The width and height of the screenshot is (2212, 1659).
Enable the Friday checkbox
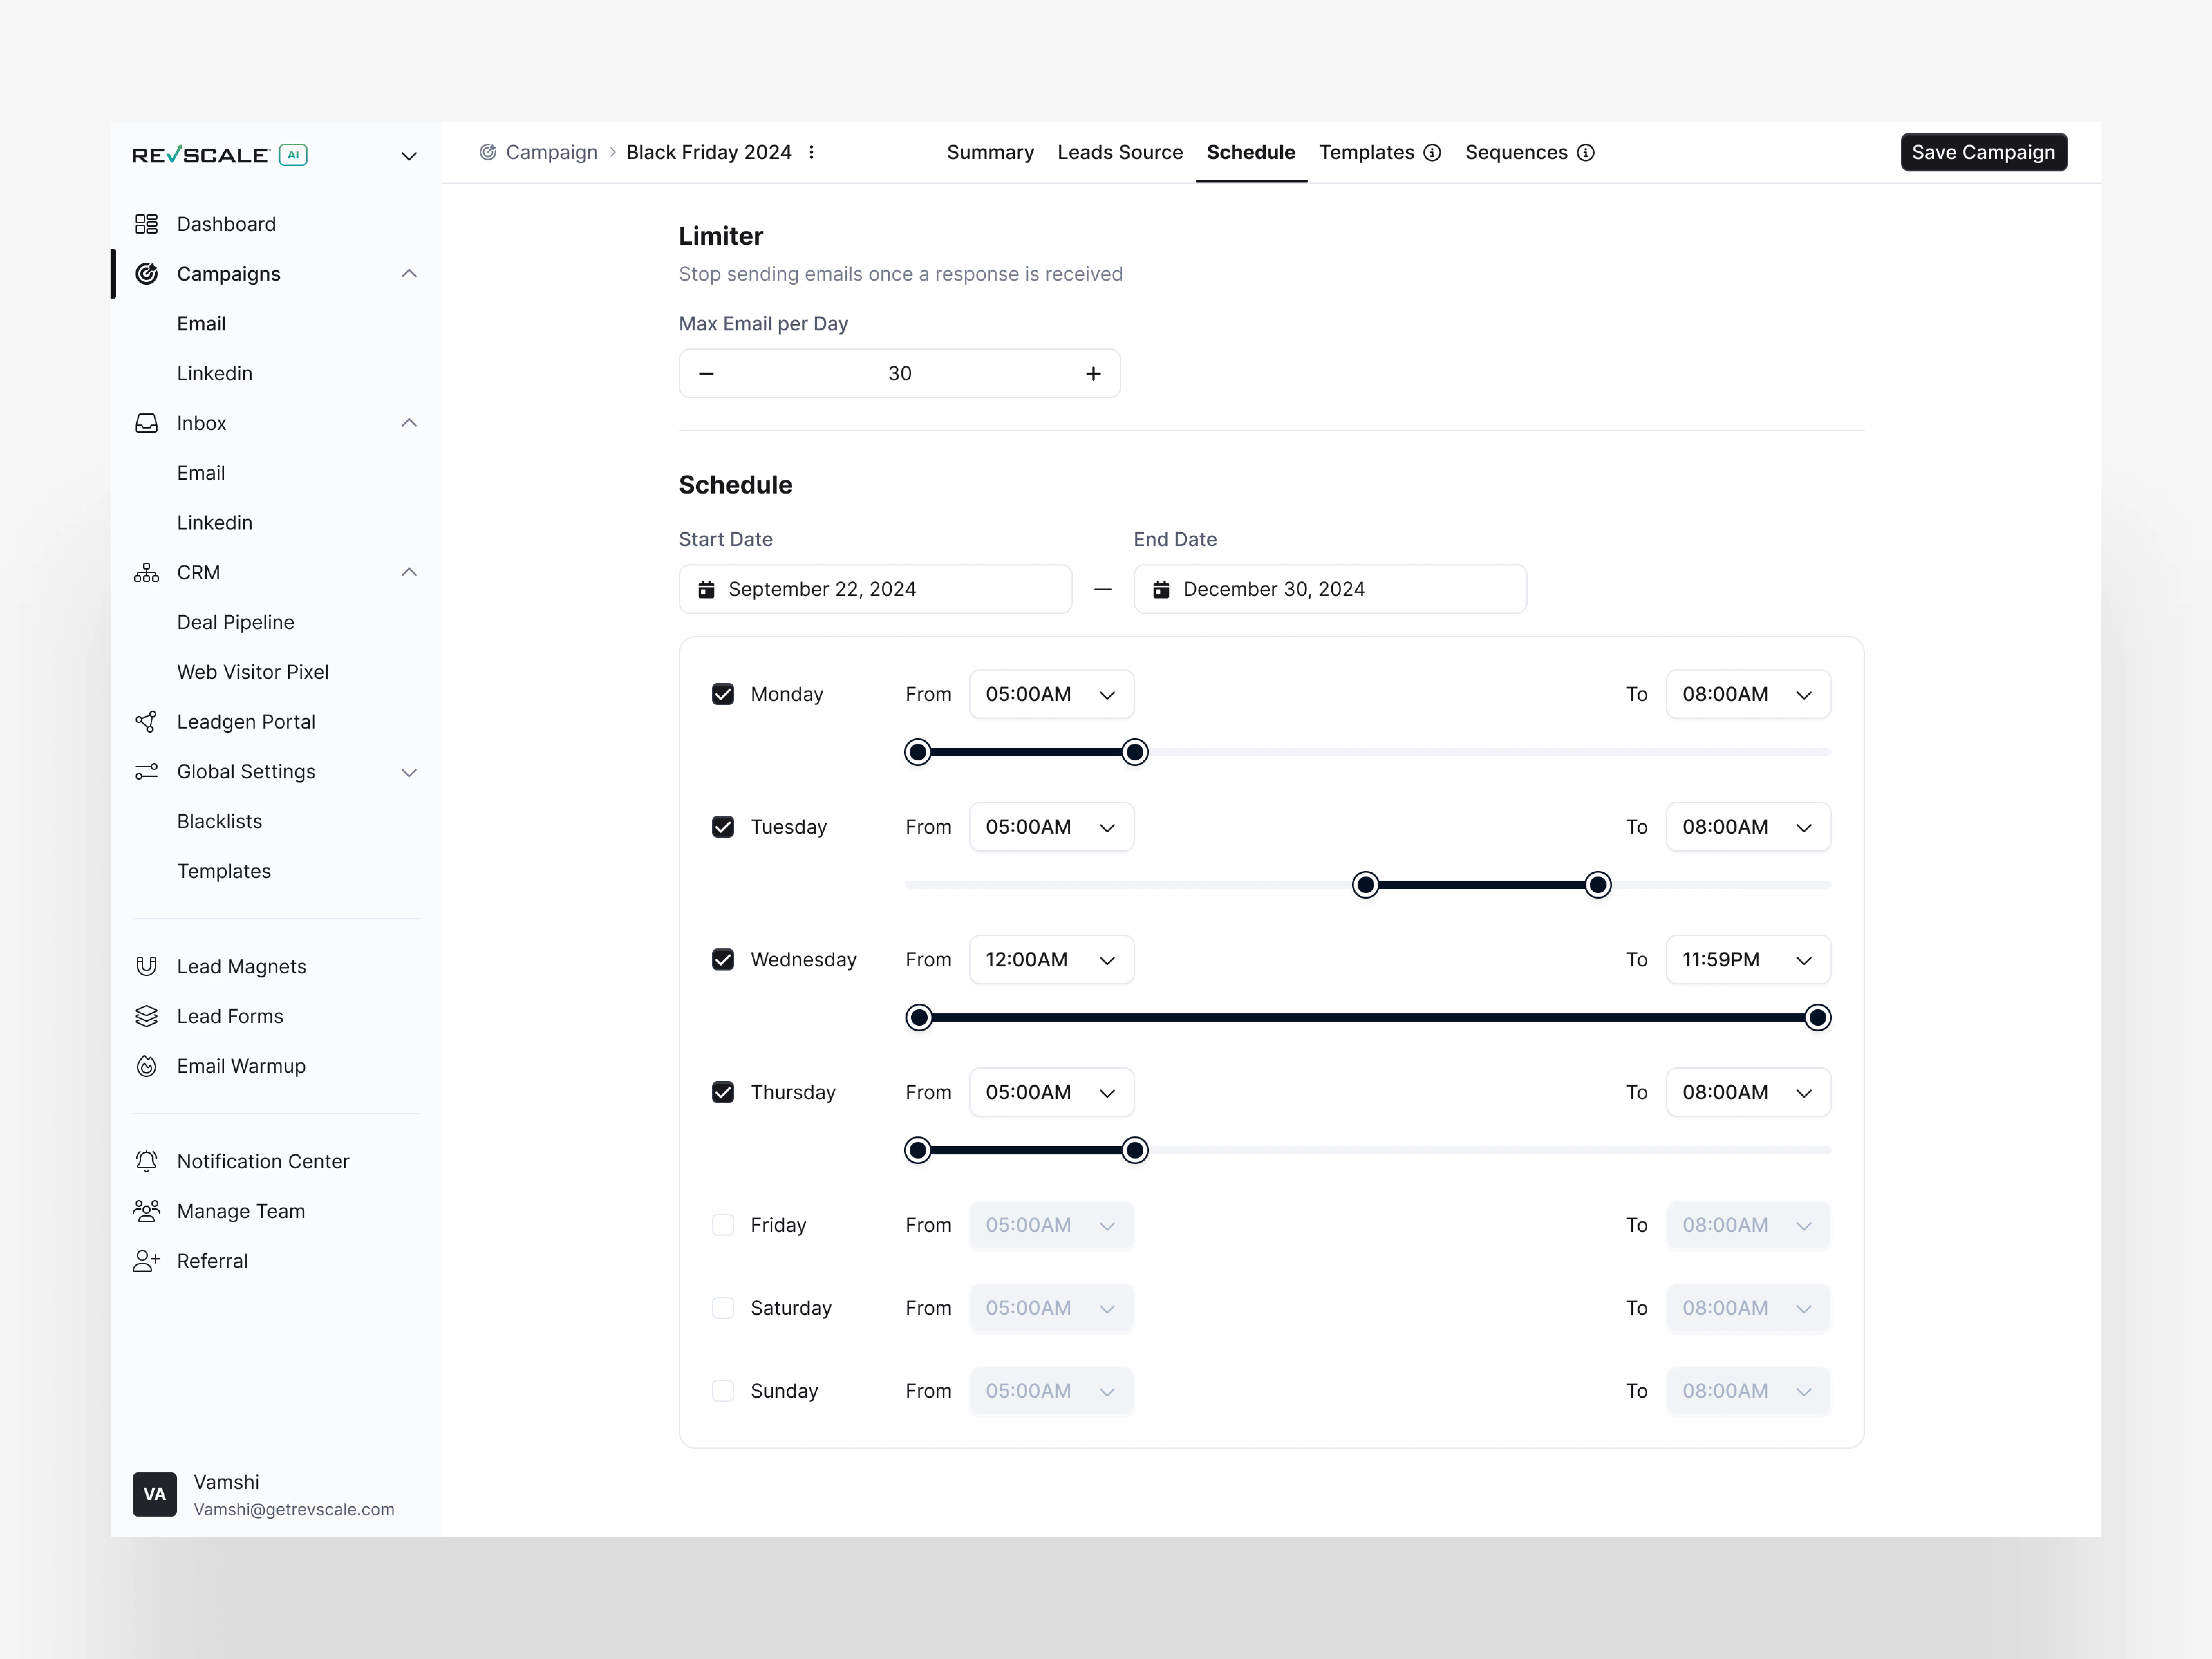coord(723,1225)
